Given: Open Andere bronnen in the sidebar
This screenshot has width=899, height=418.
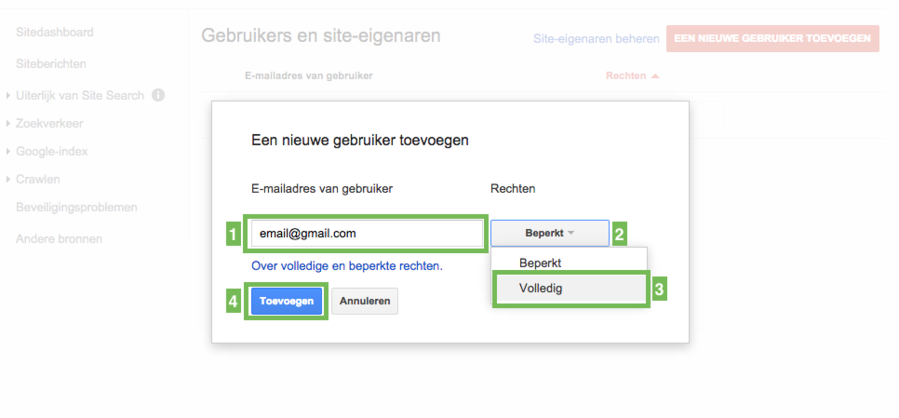Looking at the screenshot, I should pos(59,239).
